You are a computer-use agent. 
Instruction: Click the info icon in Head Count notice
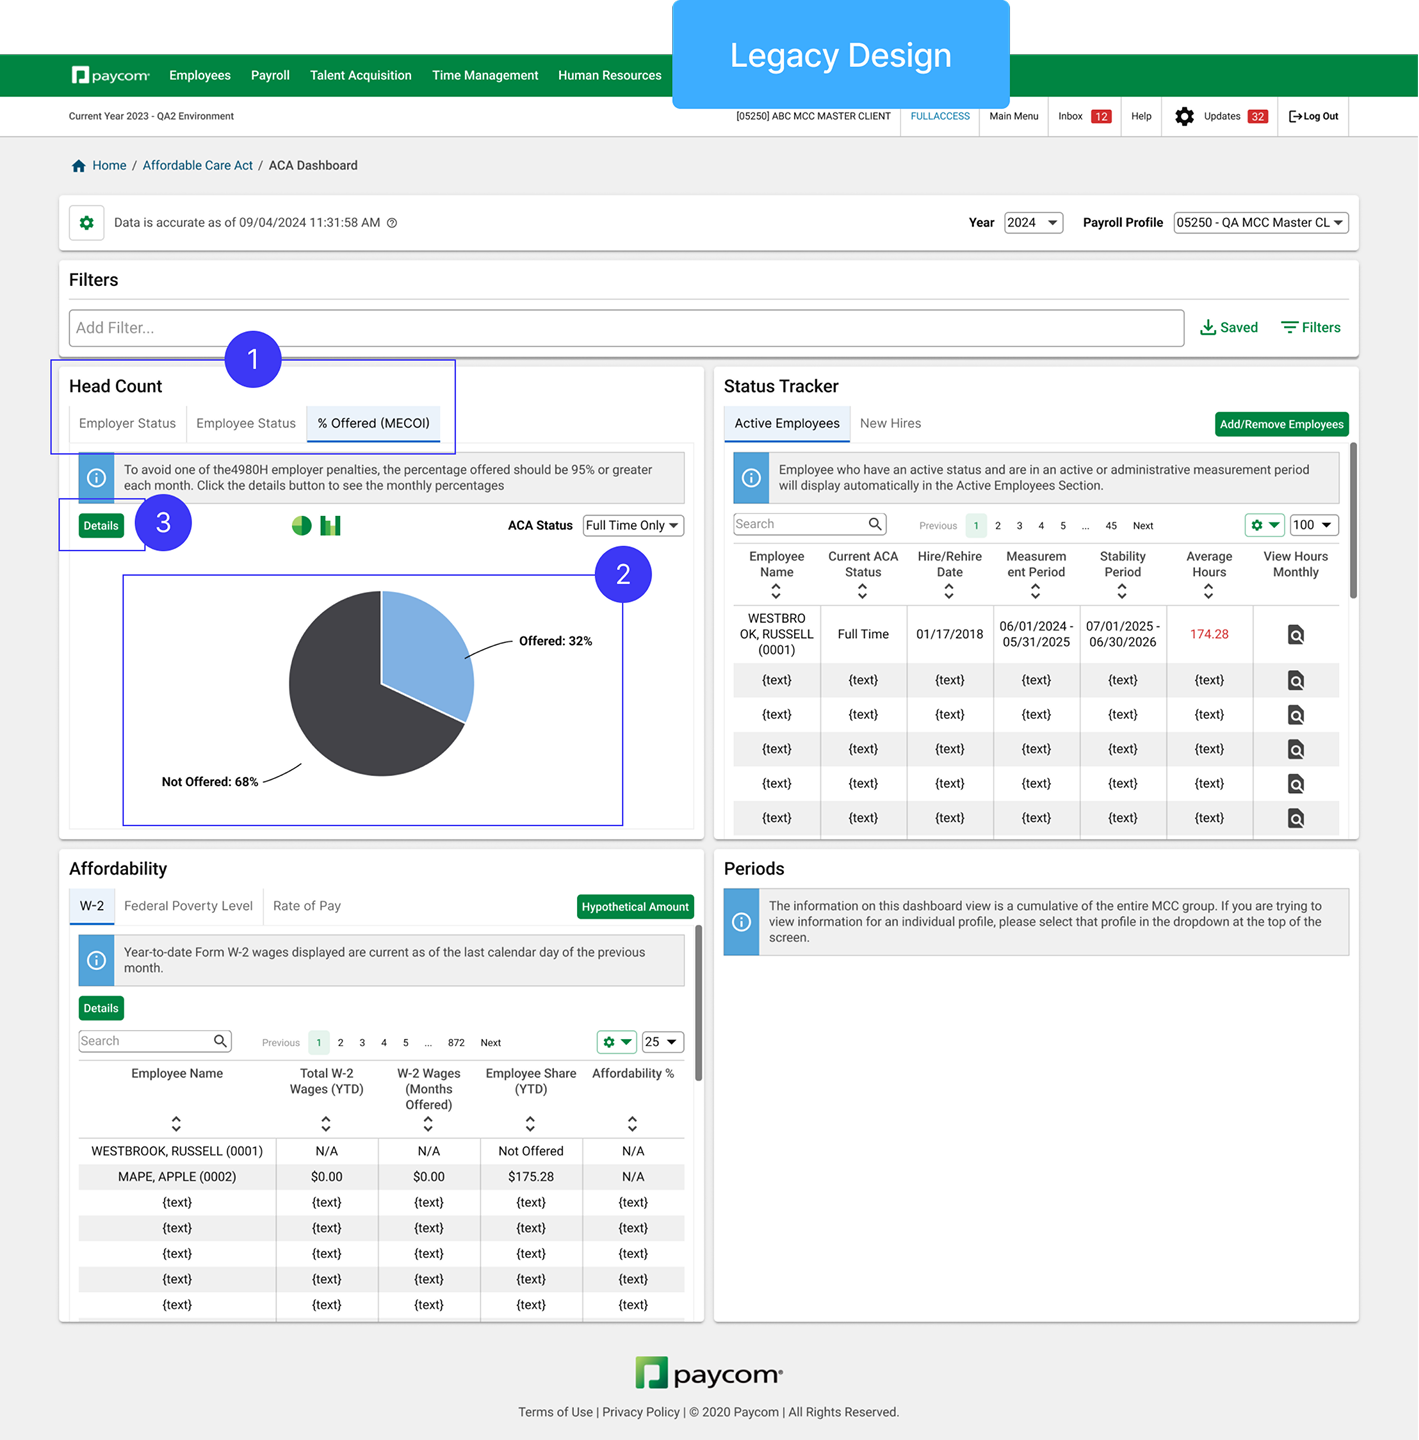coord(97,478)
